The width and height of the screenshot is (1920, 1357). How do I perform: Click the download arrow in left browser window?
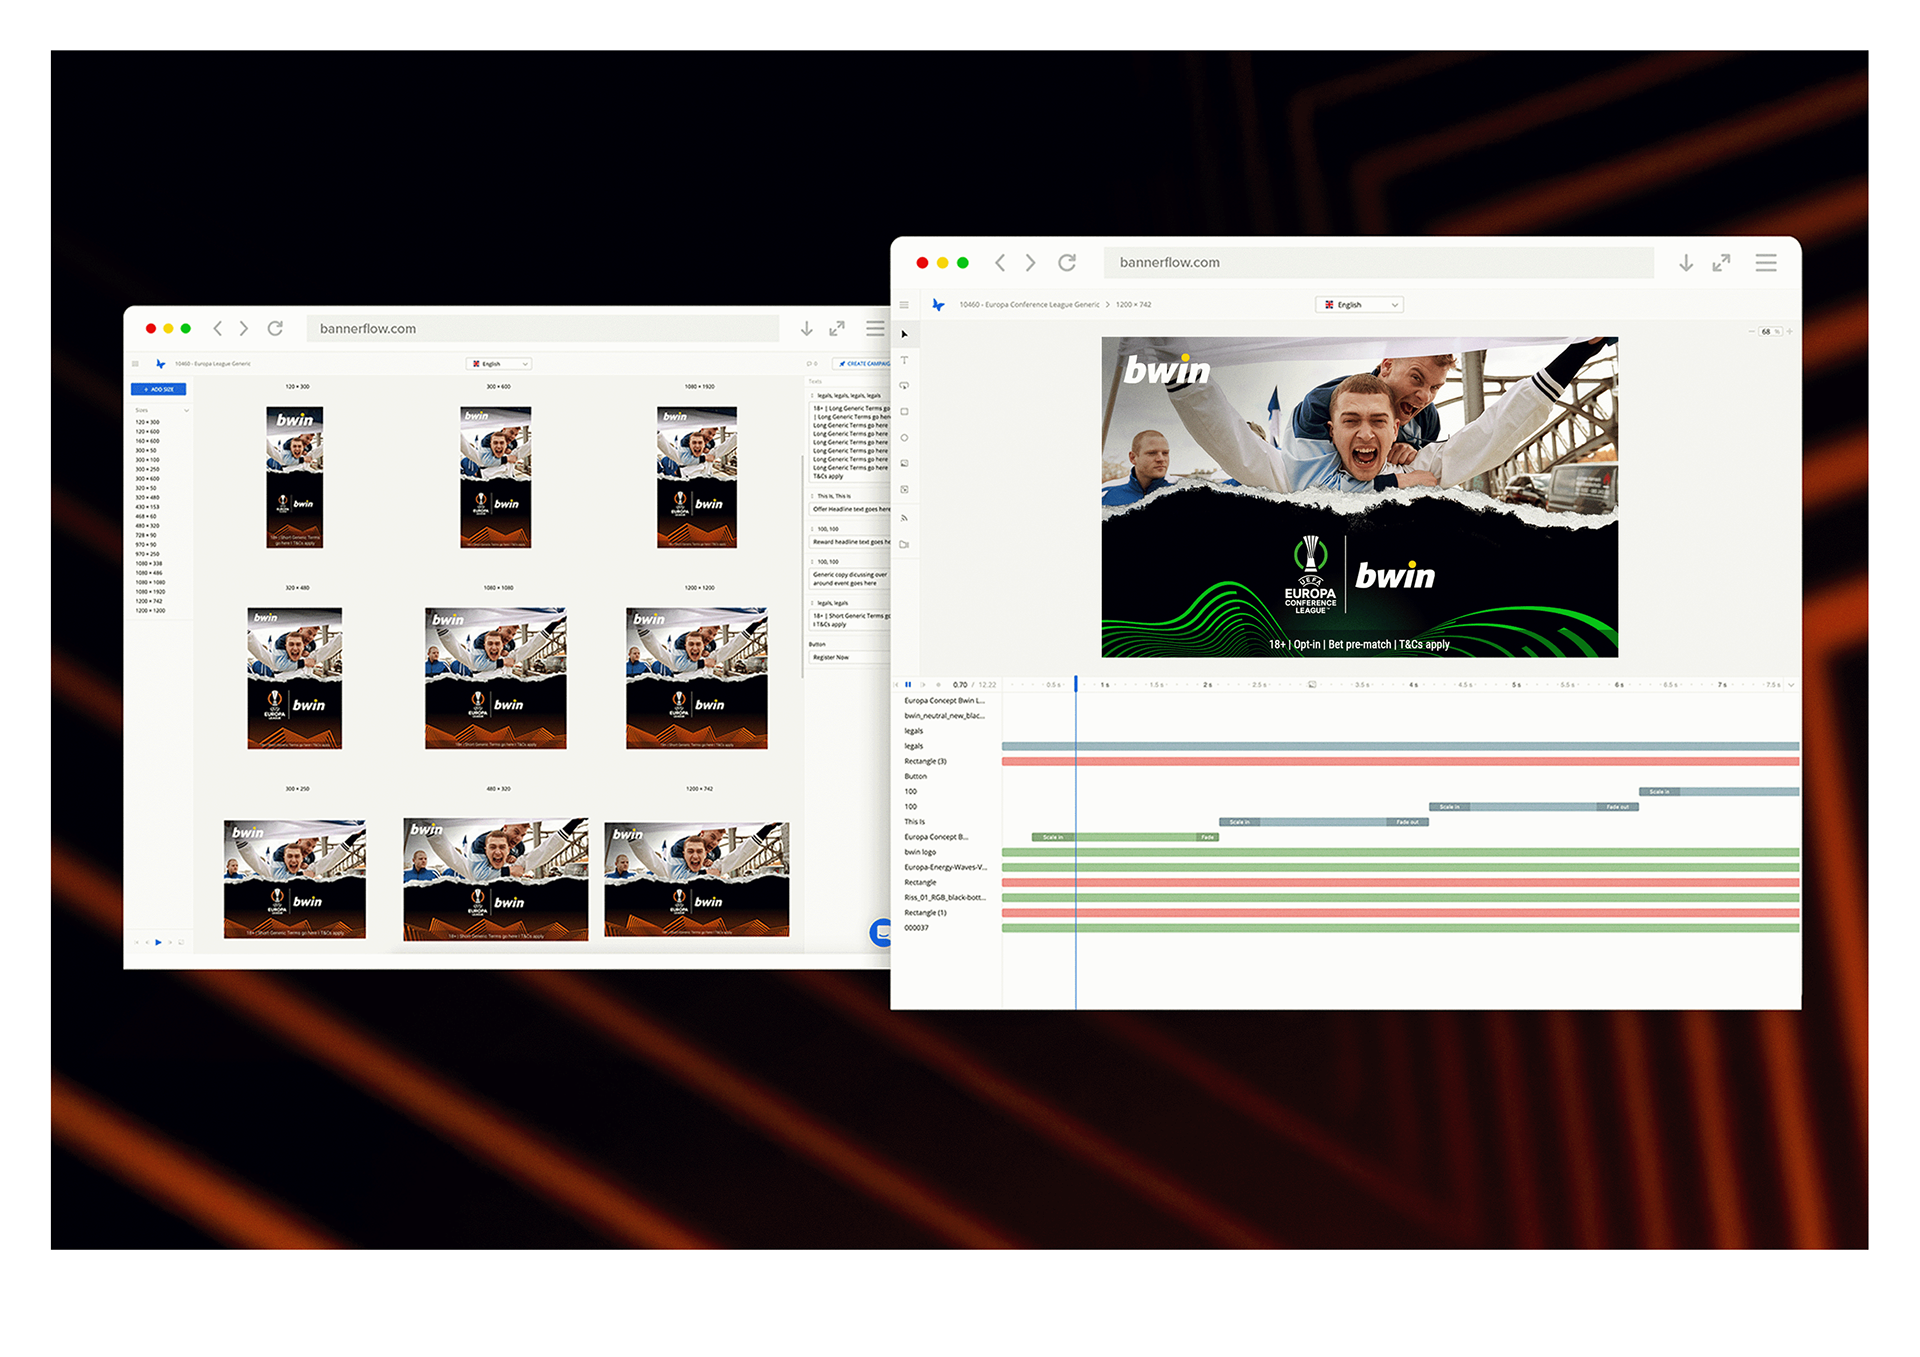(x=806, y=328)
